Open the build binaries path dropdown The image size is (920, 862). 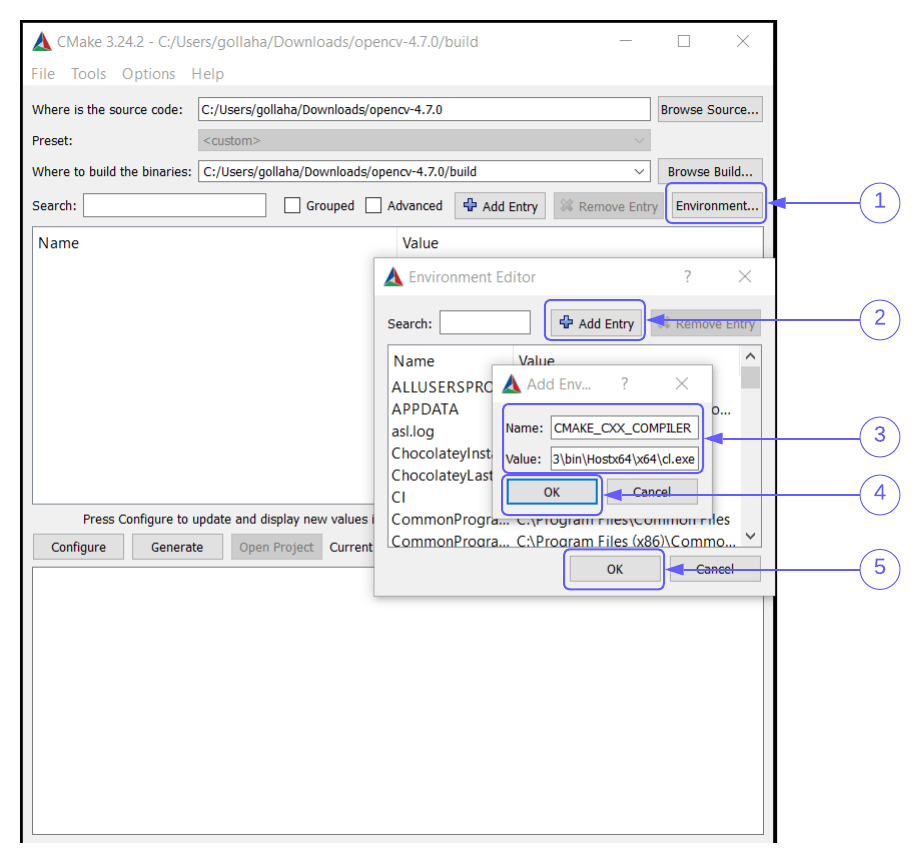point(639,171)
